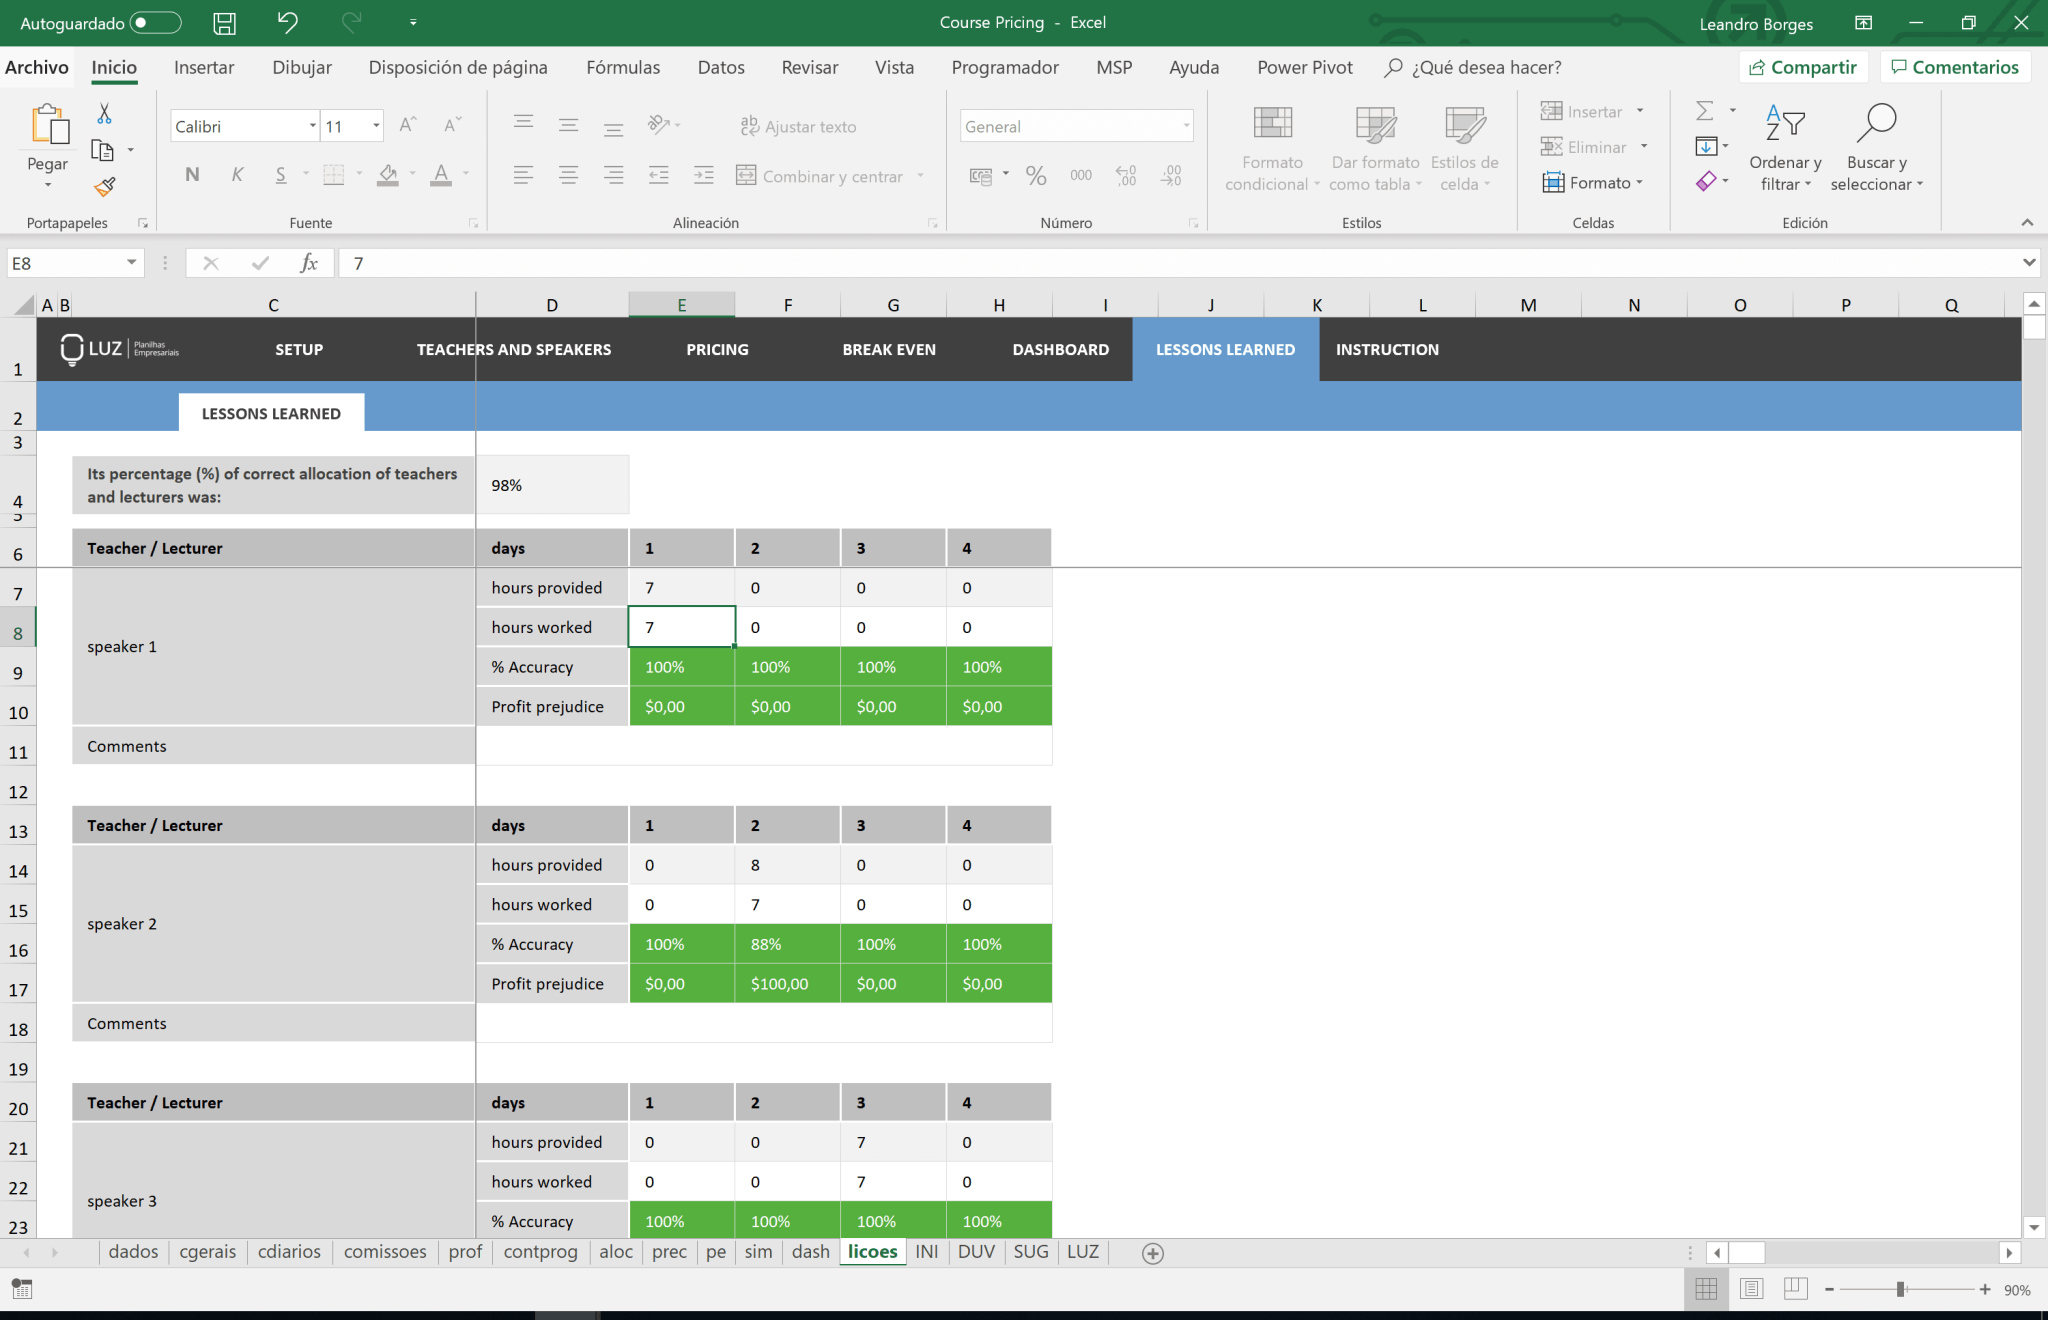Apply italic formatting with the K icon
The height and width of the screenshot is (1320, 2048).
237,174
